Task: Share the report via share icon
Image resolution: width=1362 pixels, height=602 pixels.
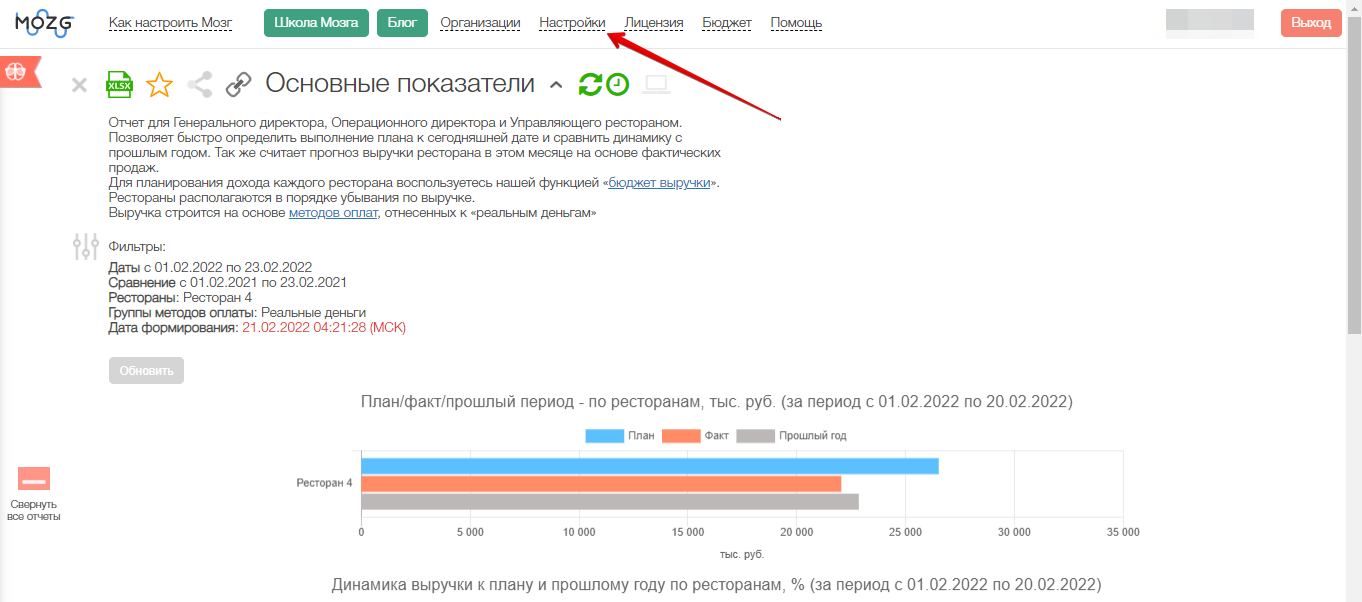Action: coord(200,84)
